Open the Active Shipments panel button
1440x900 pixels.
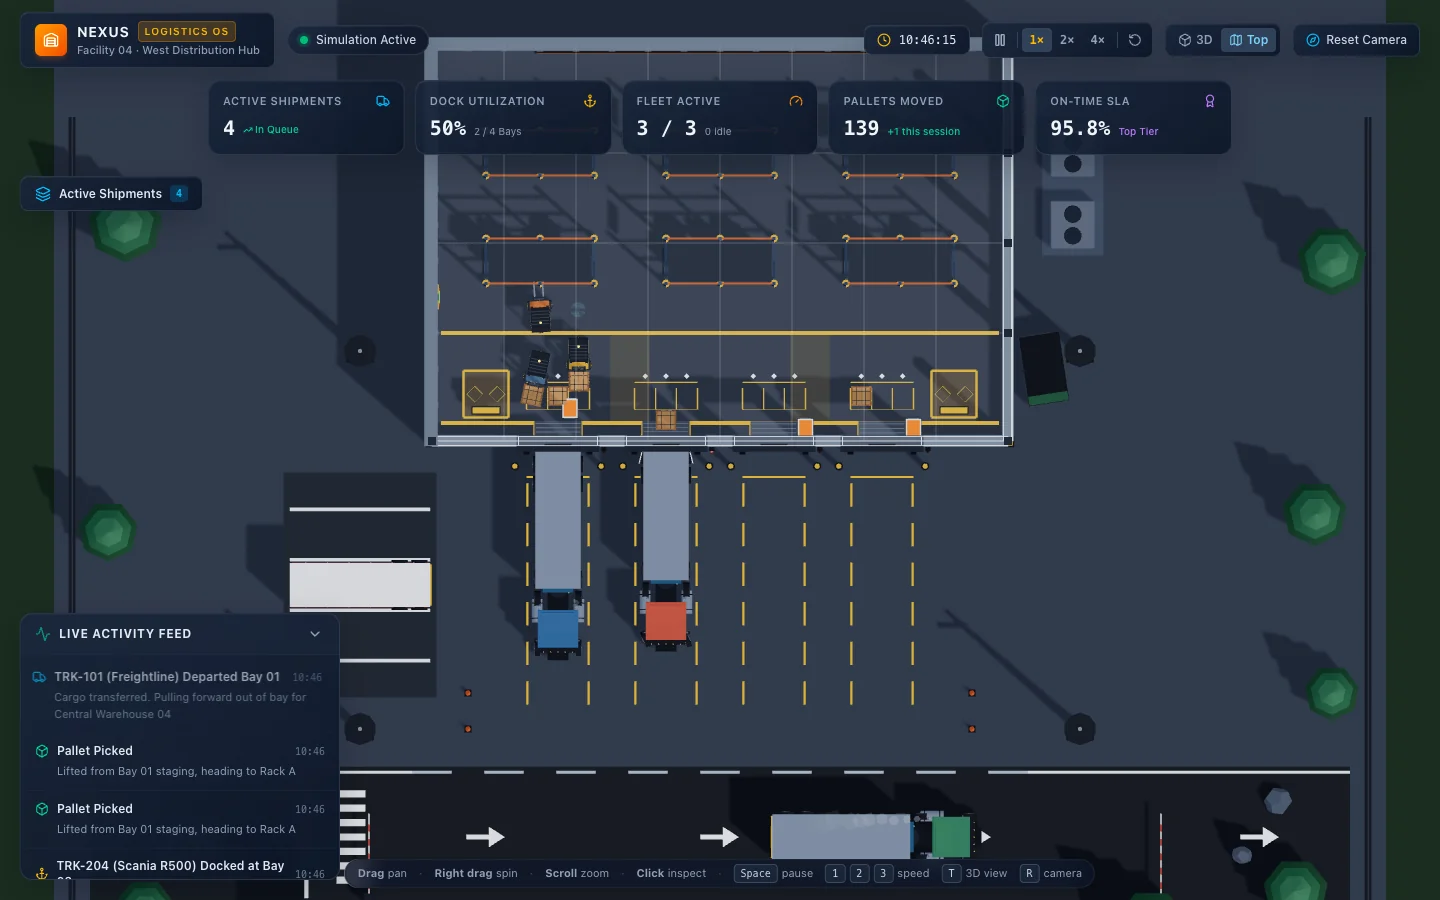(x=111, y=194)
